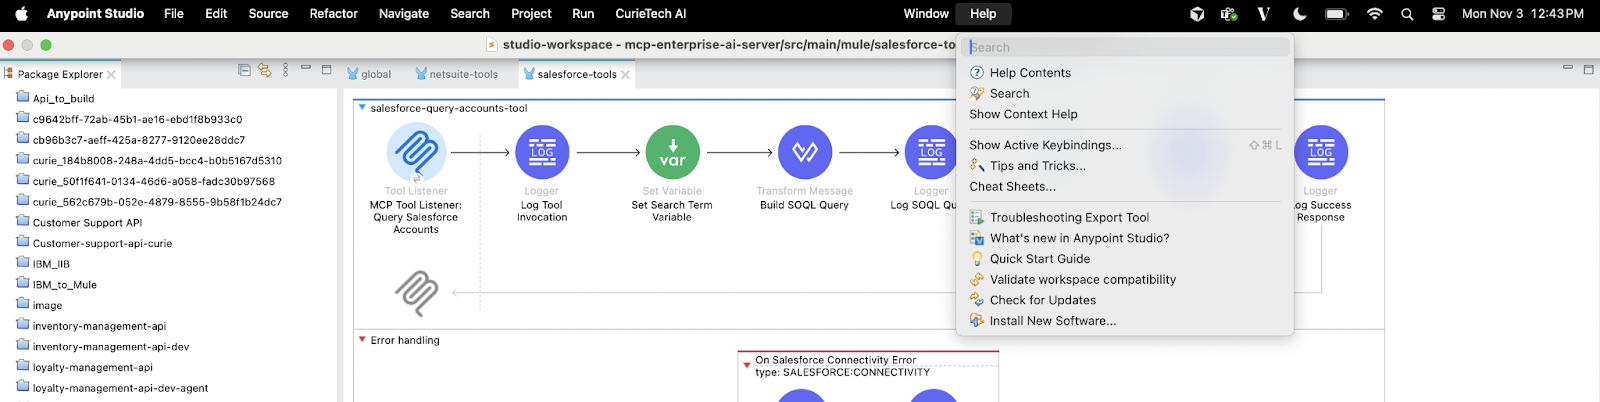Choose Check for Updates
The width and height of the screenshot is (1600, 402).
pyautogui.click(x=1042, y=300)
